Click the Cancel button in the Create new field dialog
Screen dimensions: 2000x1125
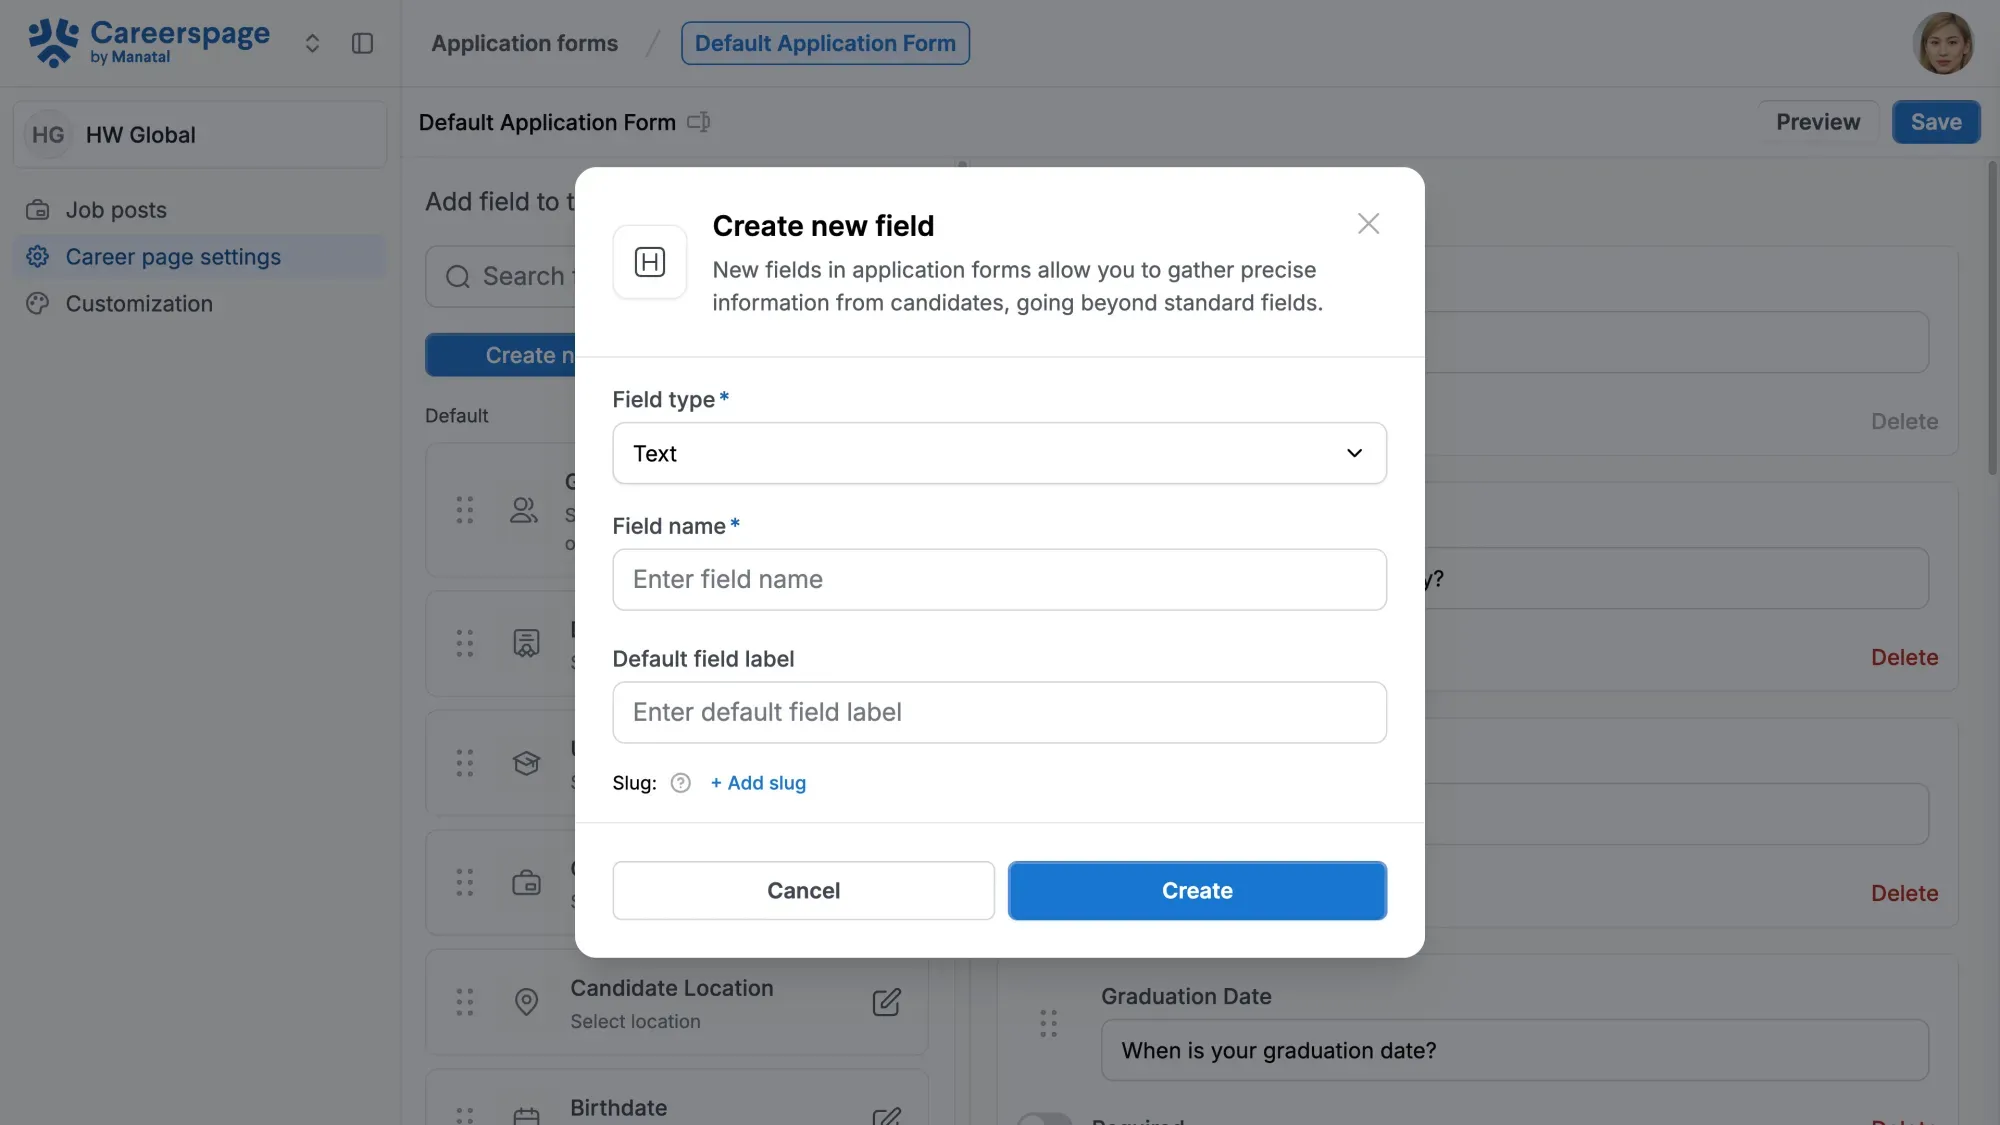[x=803, y=890]
